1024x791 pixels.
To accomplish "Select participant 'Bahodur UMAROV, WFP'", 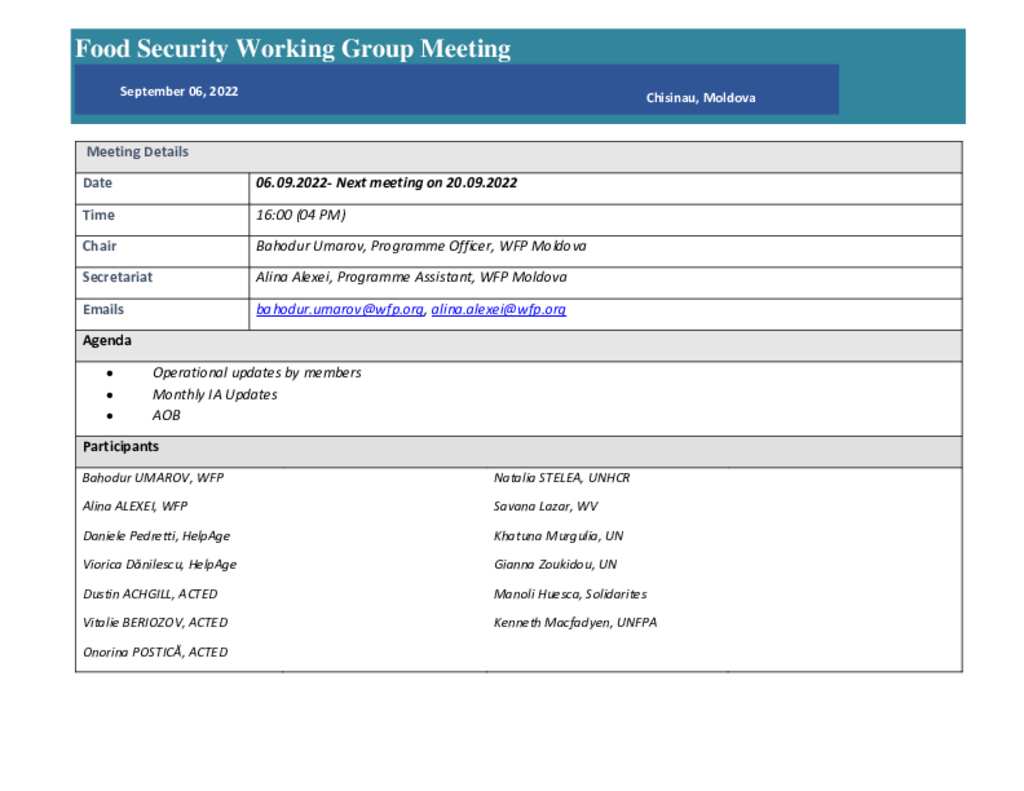I will tap(153, 478).
